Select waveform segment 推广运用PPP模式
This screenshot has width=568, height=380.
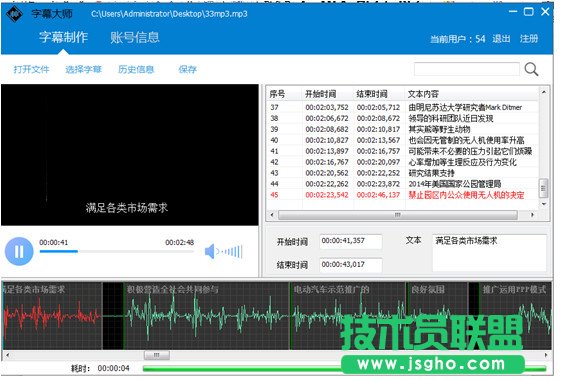[515, 316]
